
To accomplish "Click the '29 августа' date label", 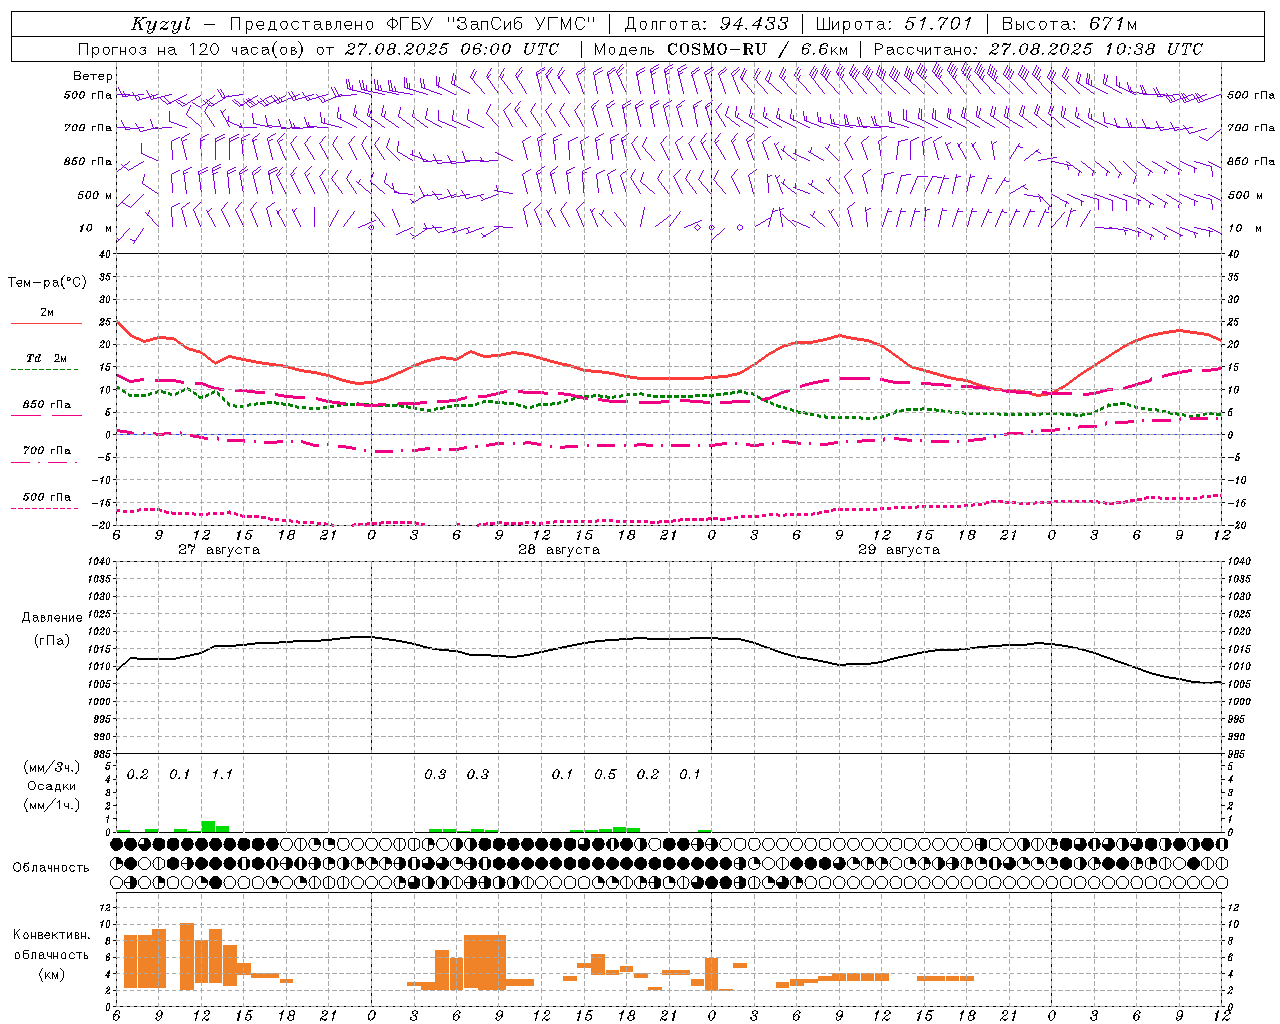I will (899, 550).
